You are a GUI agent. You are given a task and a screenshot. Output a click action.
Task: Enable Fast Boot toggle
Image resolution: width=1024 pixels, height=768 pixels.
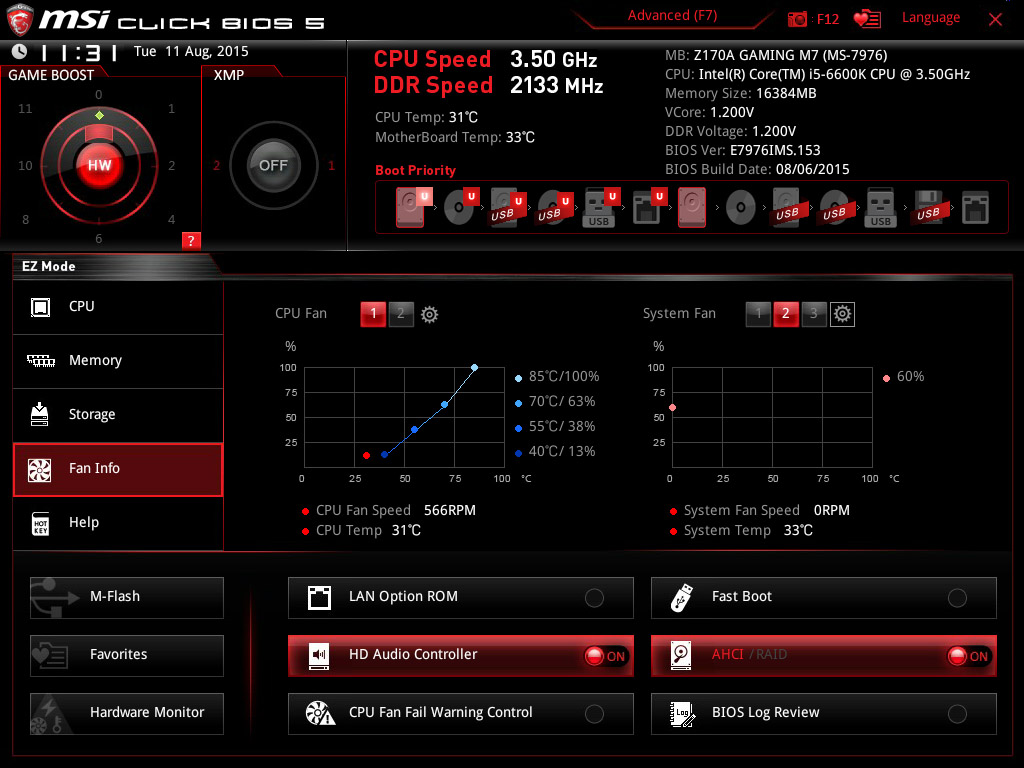click(x=957, y=598)
